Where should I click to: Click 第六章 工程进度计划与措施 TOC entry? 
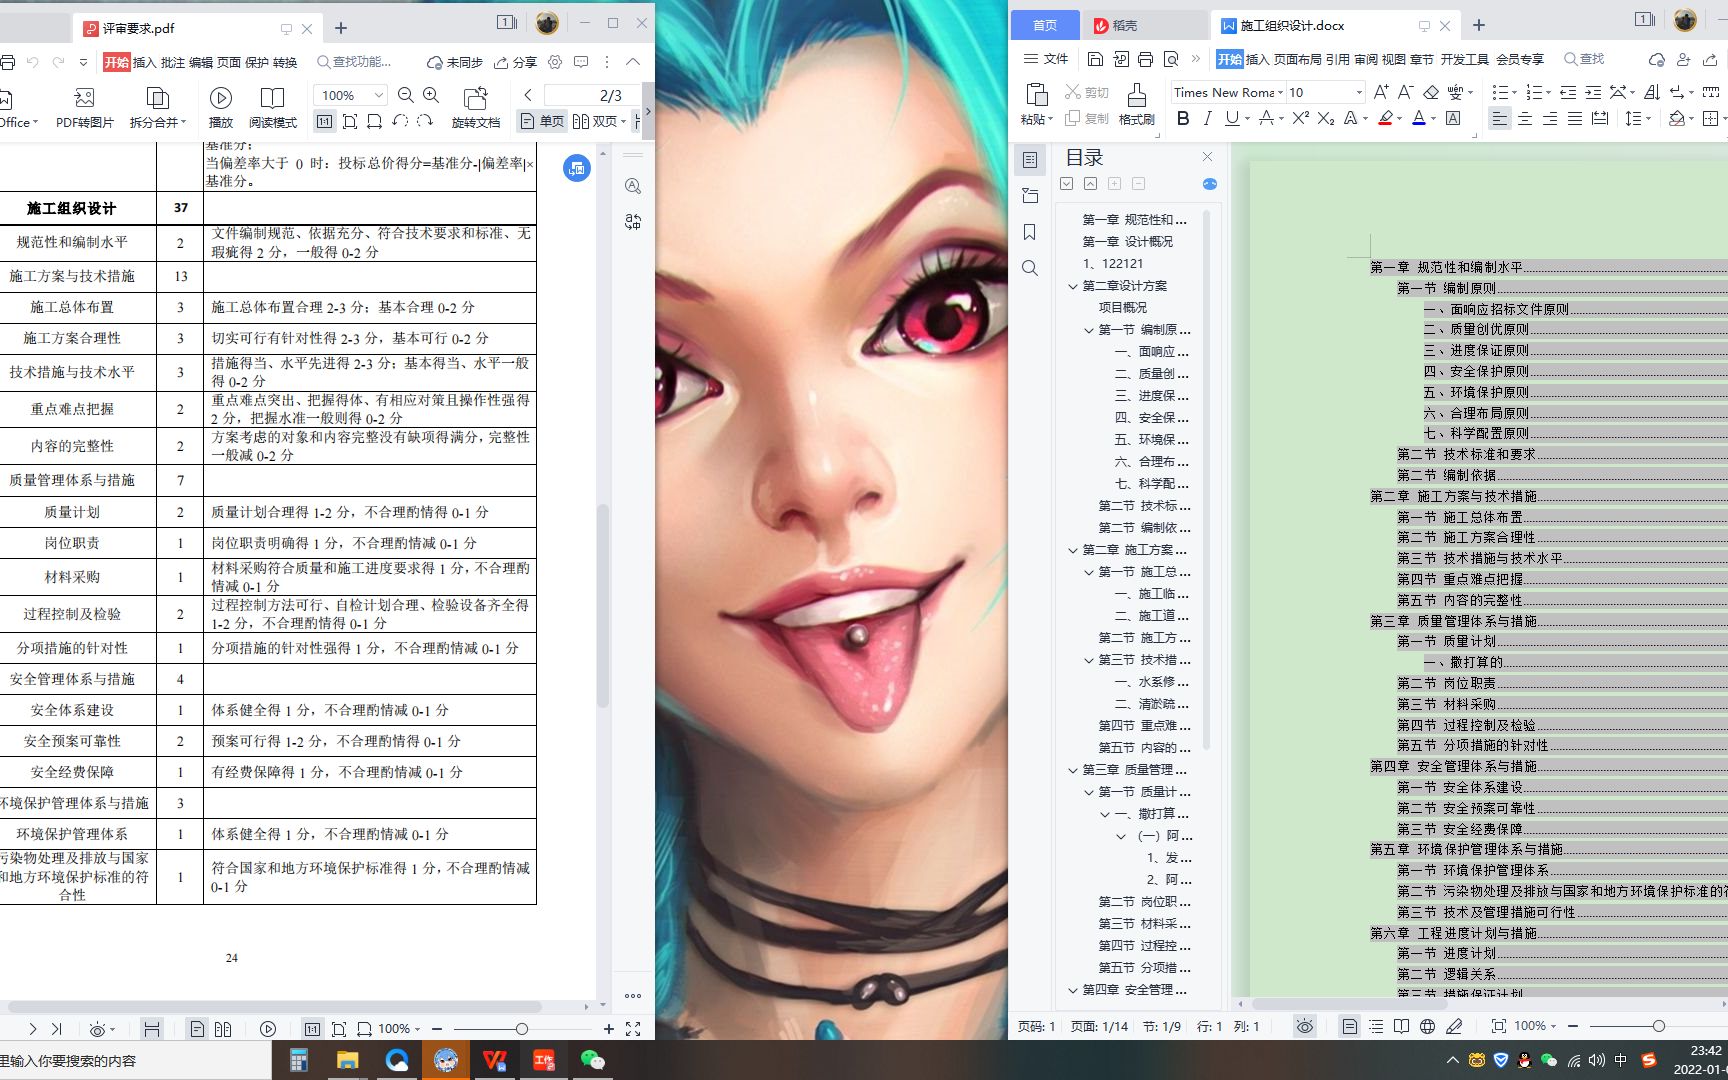(x=1453, y=933)
